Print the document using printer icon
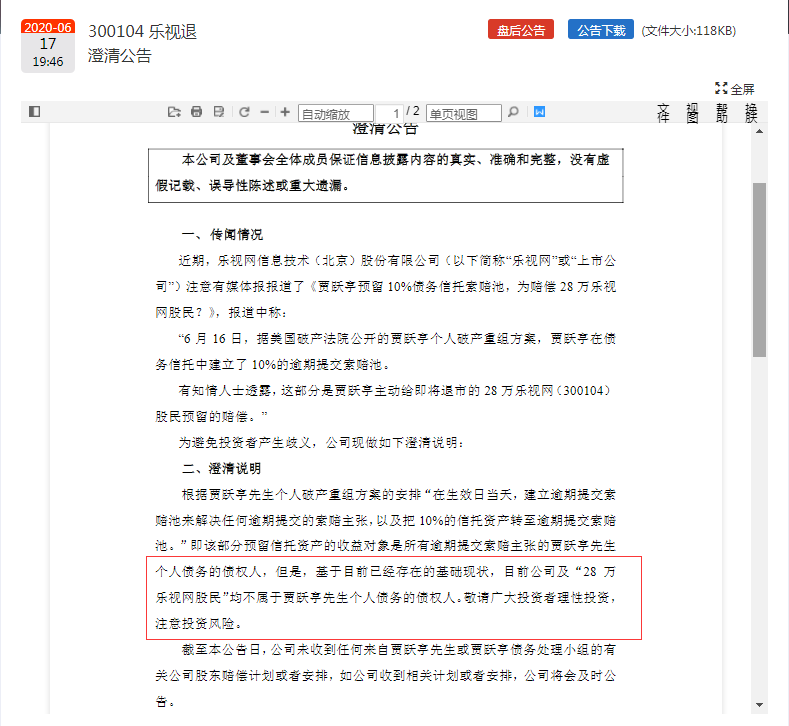Screen dimensions: 789x726 point(196,112)
